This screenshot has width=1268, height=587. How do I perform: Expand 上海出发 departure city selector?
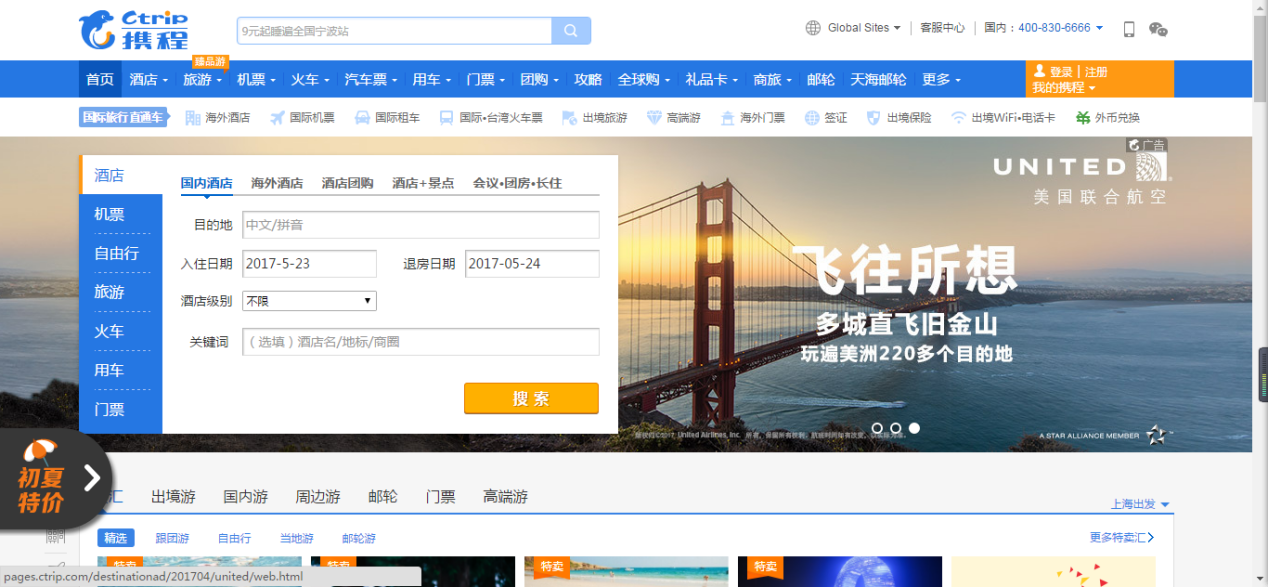click(1139, 504)
